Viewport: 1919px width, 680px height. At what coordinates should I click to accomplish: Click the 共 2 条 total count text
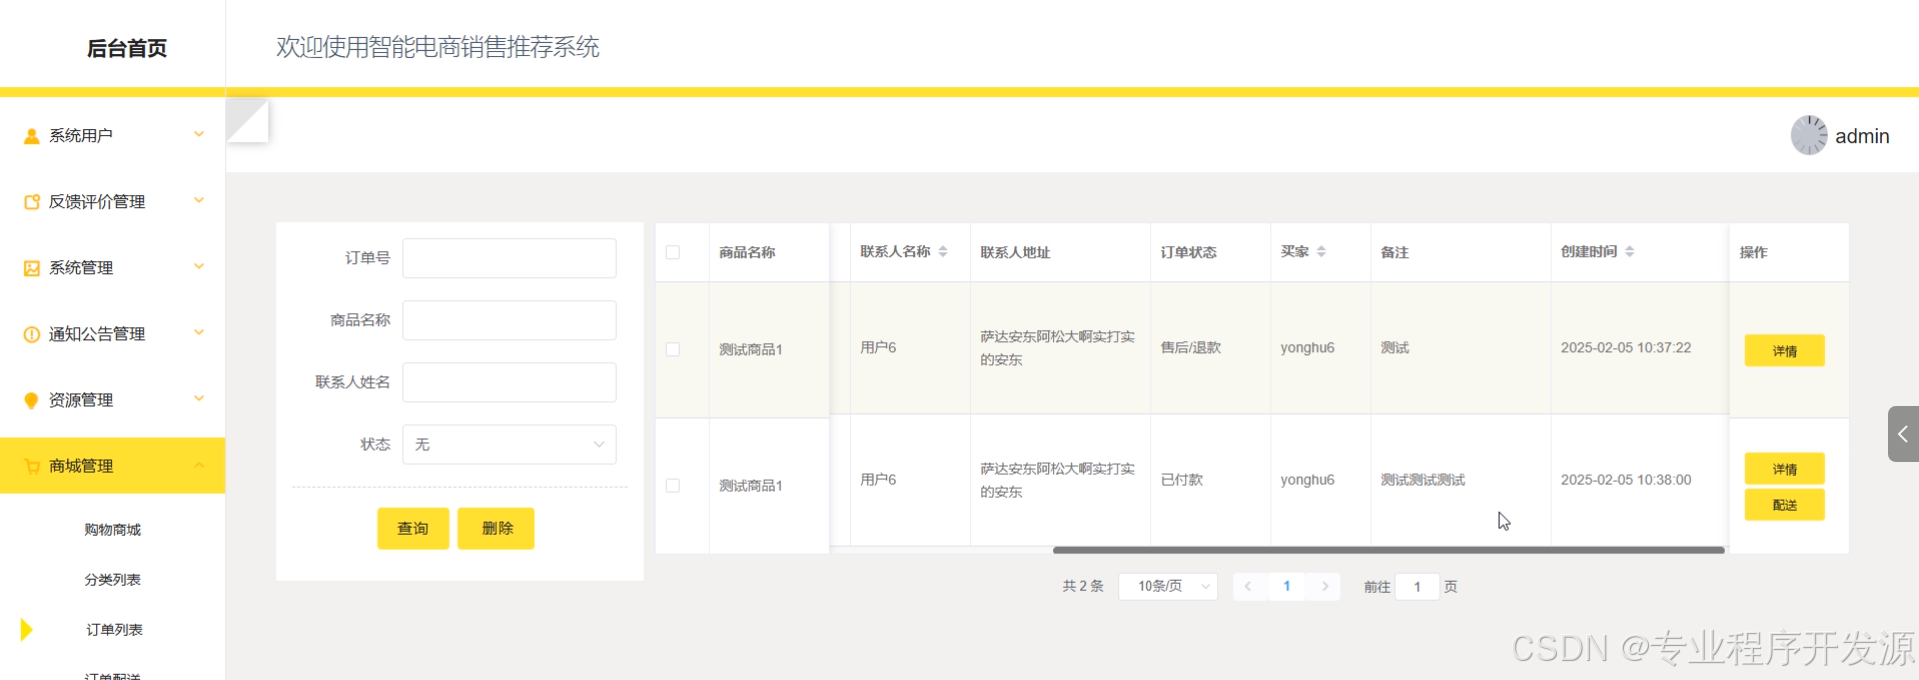point(1083,587)
